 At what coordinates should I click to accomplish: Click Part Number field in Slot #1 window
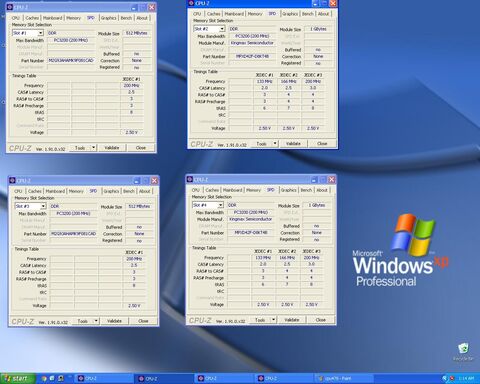pos(71,61)
